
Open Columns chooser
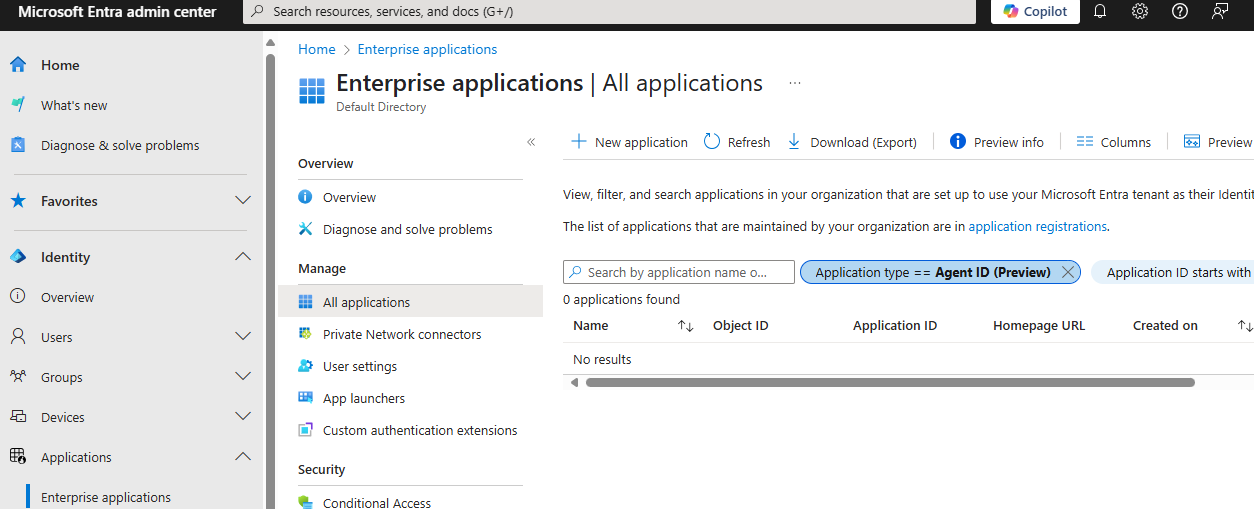1114,142
